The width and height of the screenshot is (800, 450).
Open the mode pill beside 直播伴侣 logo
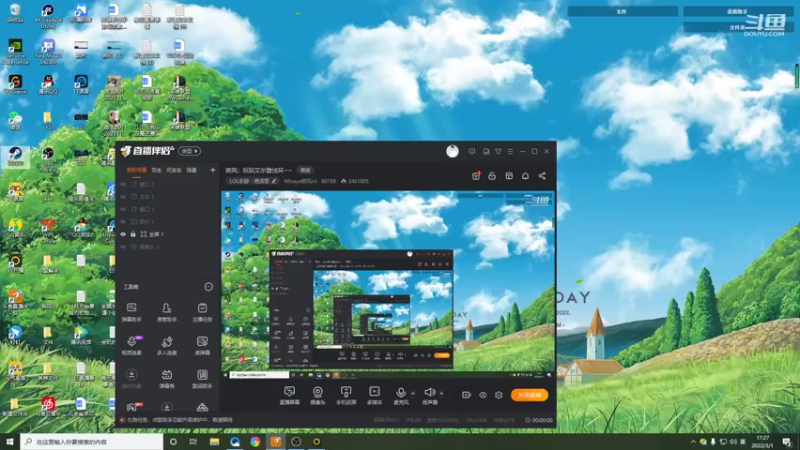[189, 151]
